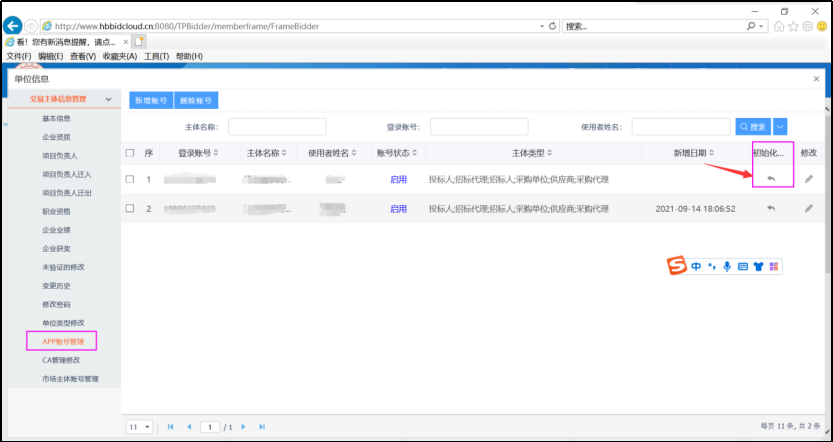833x442 pixels.
Task: Click the edit pencil icon for row 1
Action: 809,179
